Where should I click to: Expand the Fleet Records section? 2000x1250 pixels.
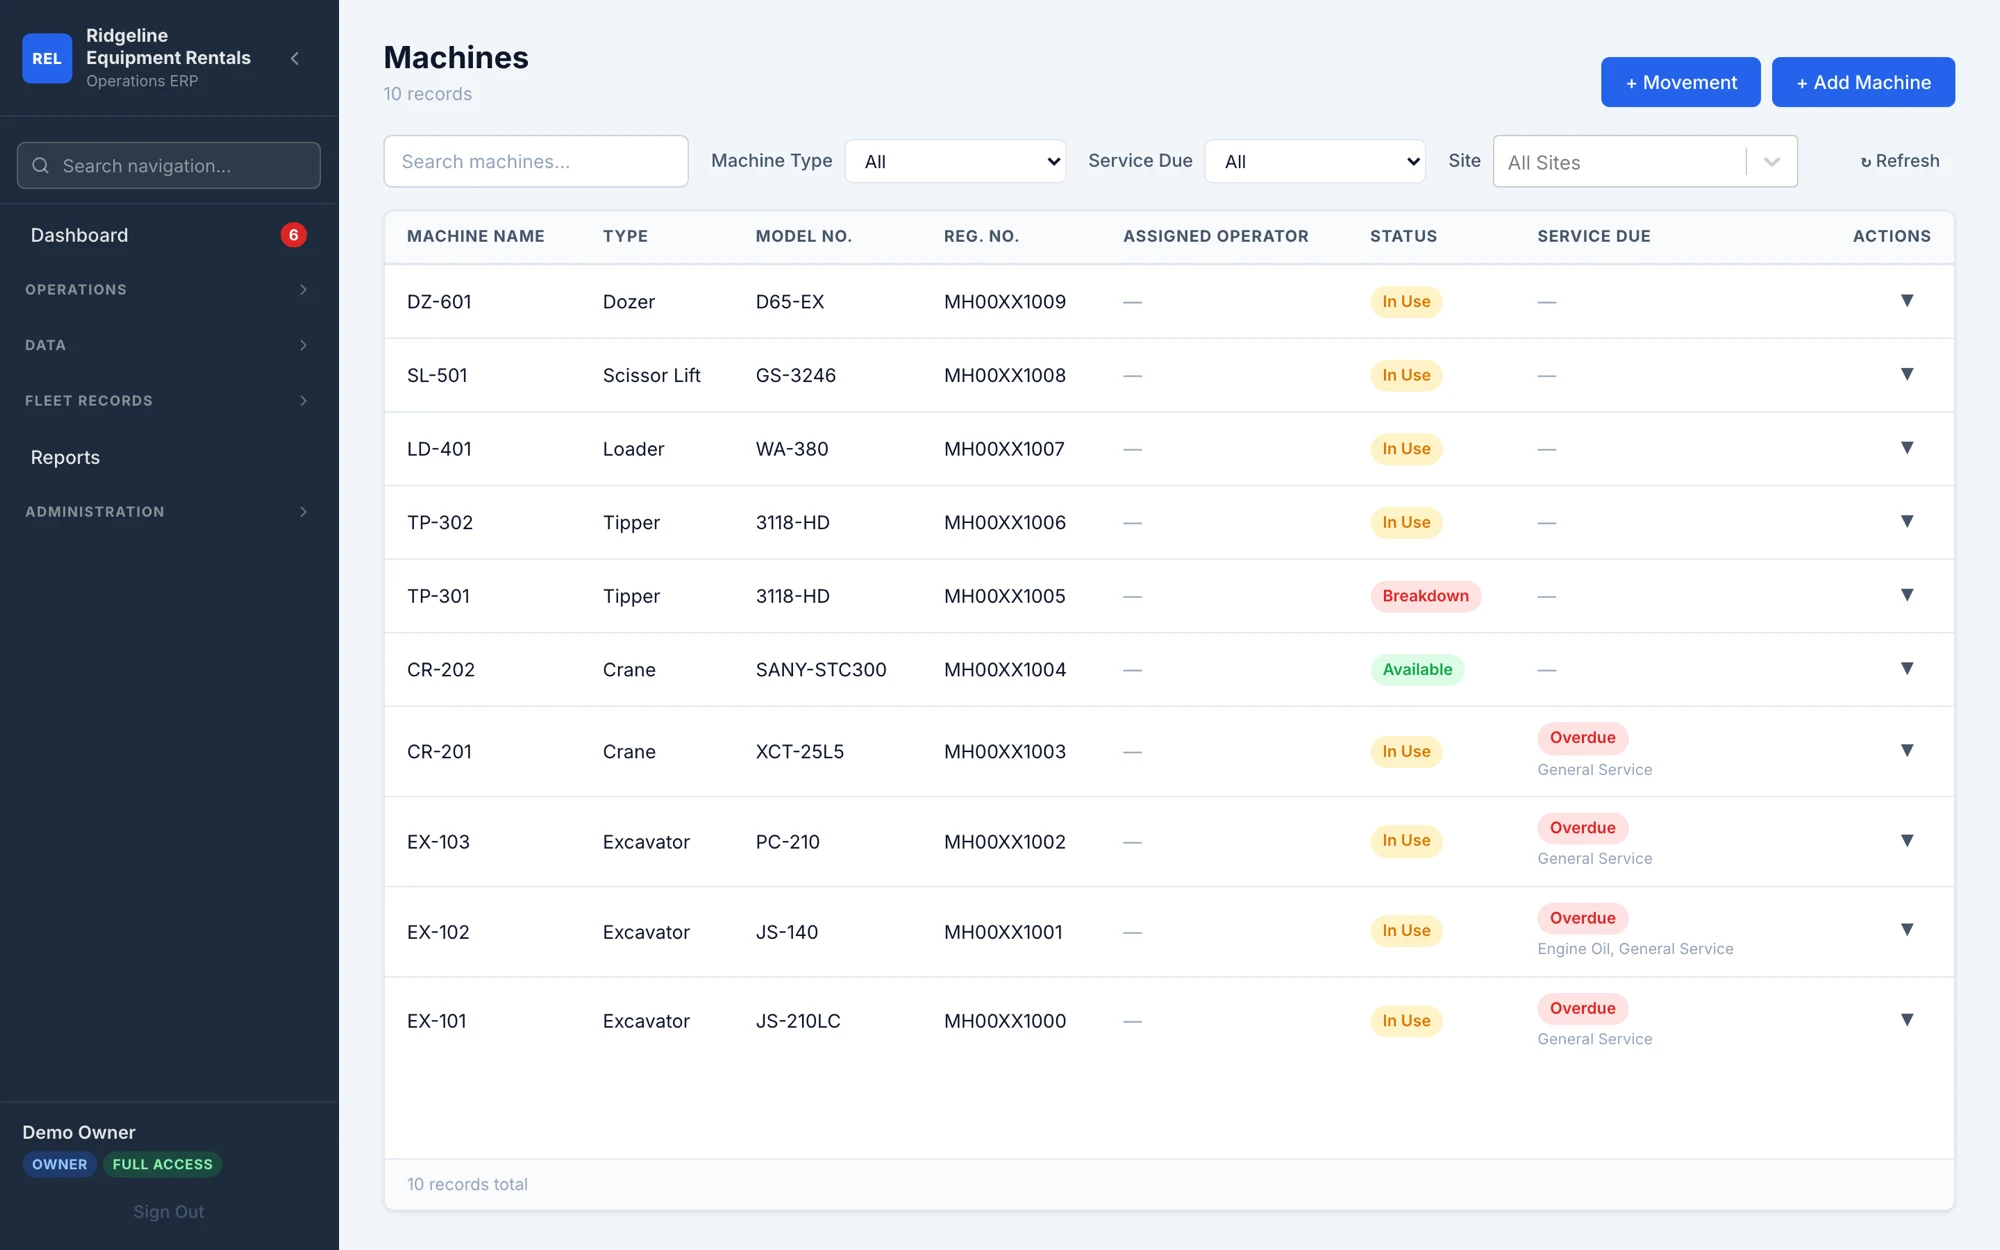click(168, 401)
